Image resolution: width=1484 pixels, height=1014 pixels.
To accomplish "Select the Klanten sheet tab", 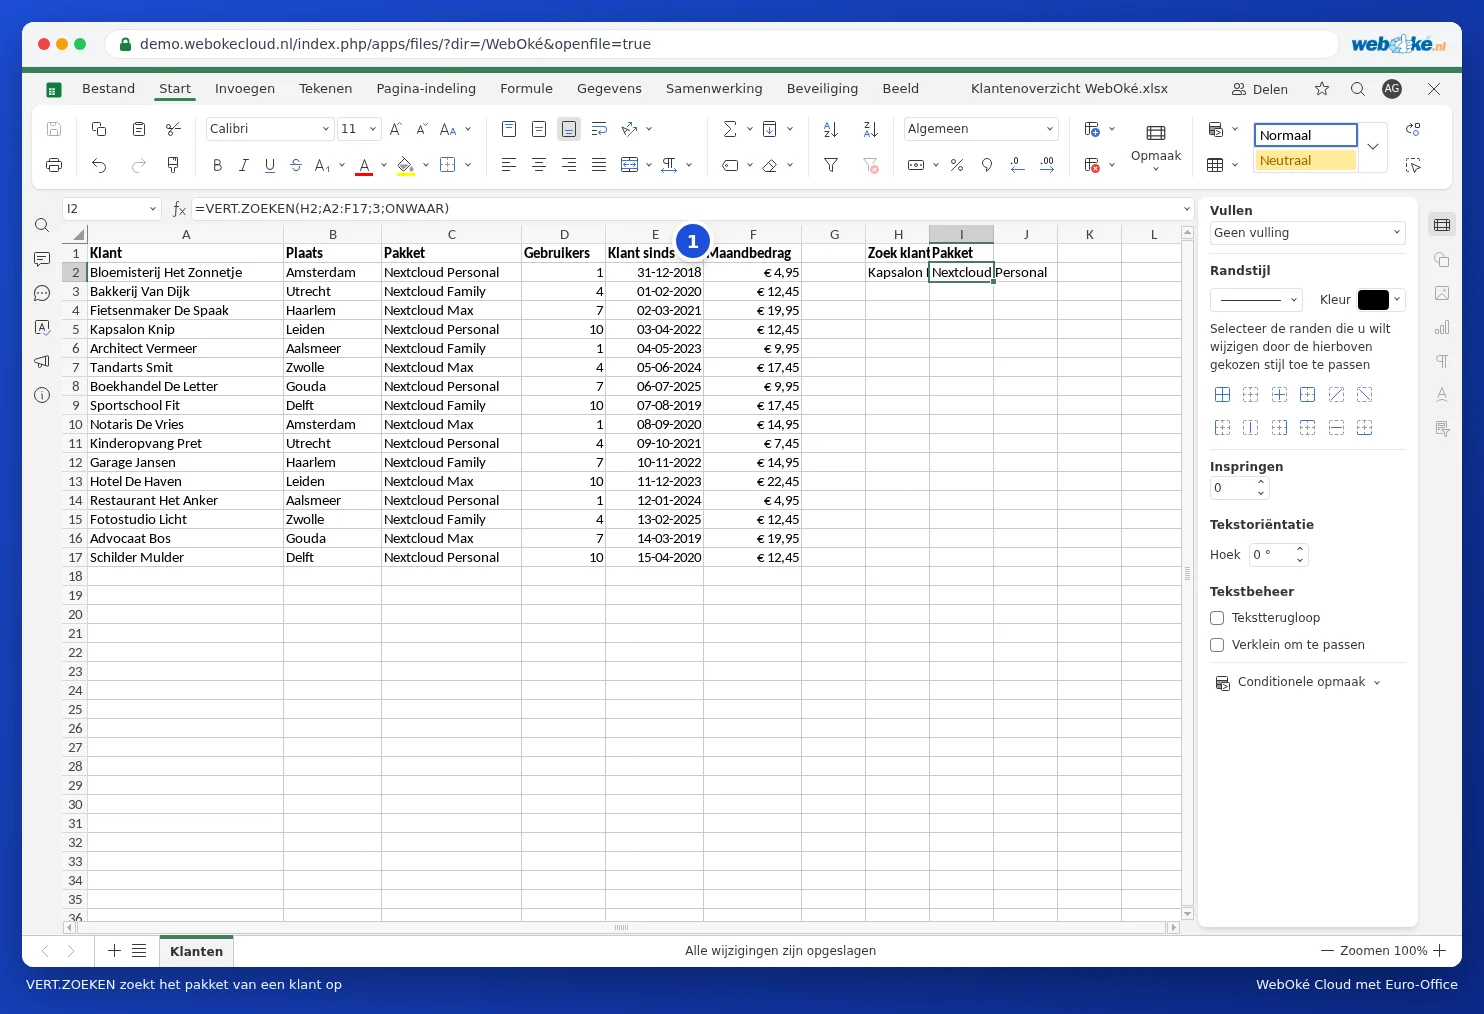I will click(196, 951).
